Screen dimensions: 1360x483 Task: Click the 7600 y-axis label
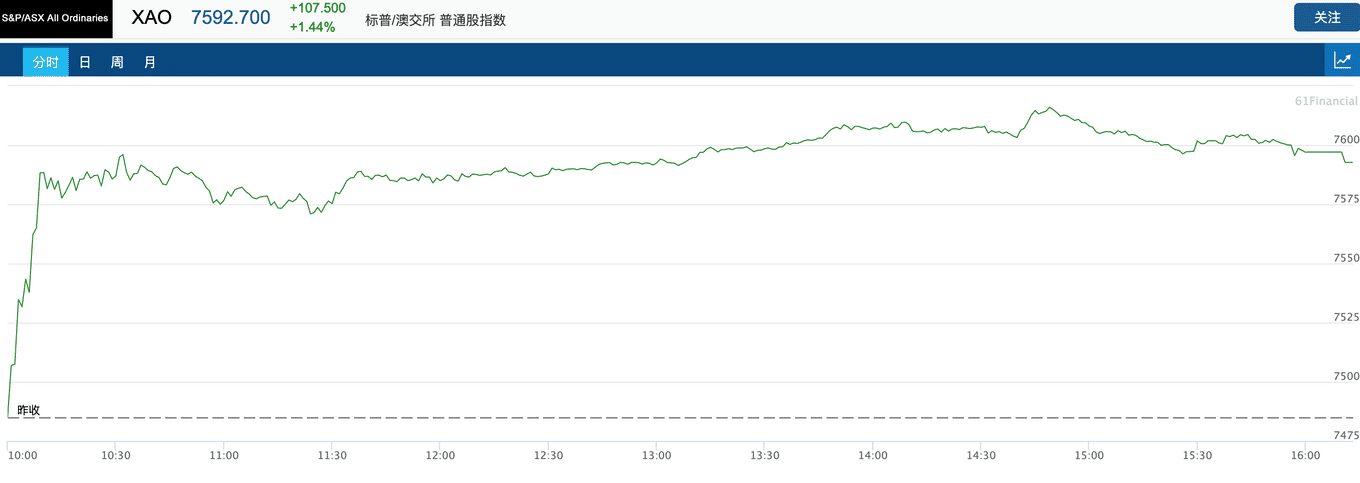pyautogui.click(x=1346, y=139)
